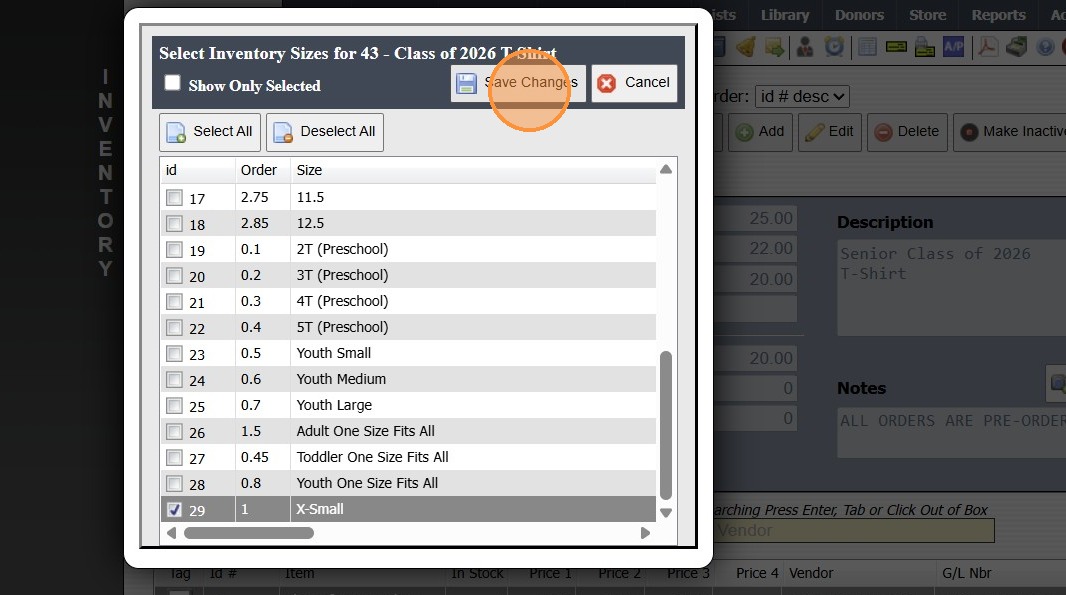Viewport: 1066px width, 595px height.
Task: Click the size list scroll-down arrow
Action: tap(666, 513)
